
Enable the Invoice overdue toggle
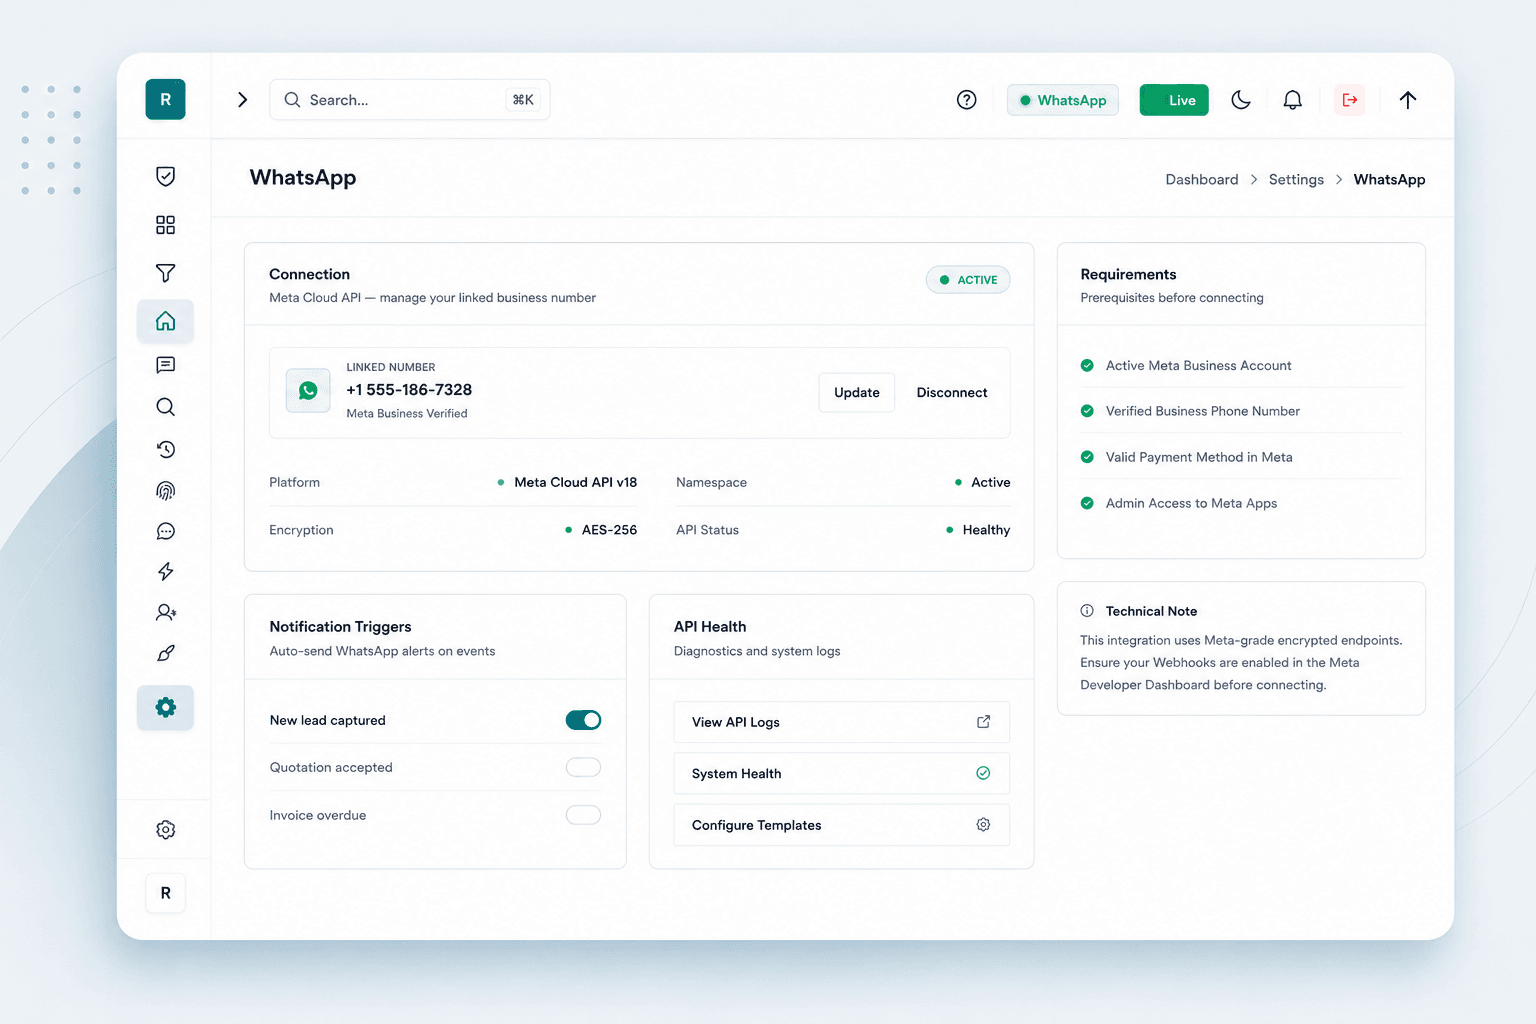584,815
